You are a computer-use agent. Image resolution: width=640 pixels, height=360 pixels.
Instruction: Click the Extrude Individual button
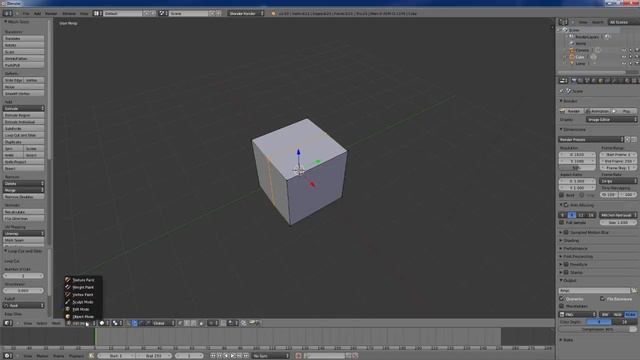(x=24, y=122)
